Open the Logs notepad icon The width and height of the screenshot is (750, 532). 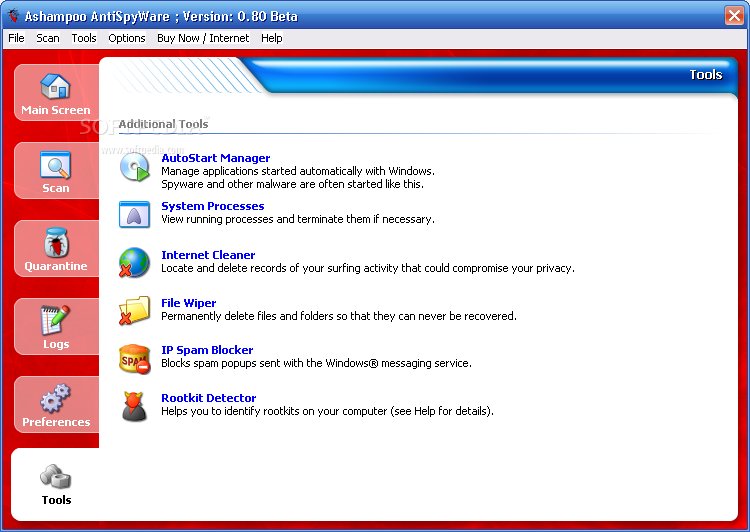55,320
